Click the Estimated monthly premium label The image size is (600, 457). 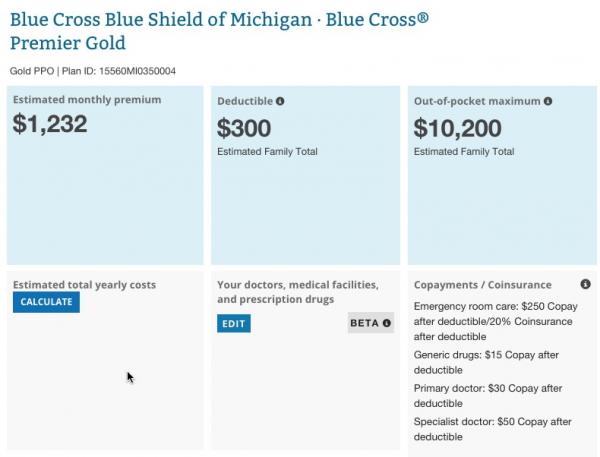87,100
